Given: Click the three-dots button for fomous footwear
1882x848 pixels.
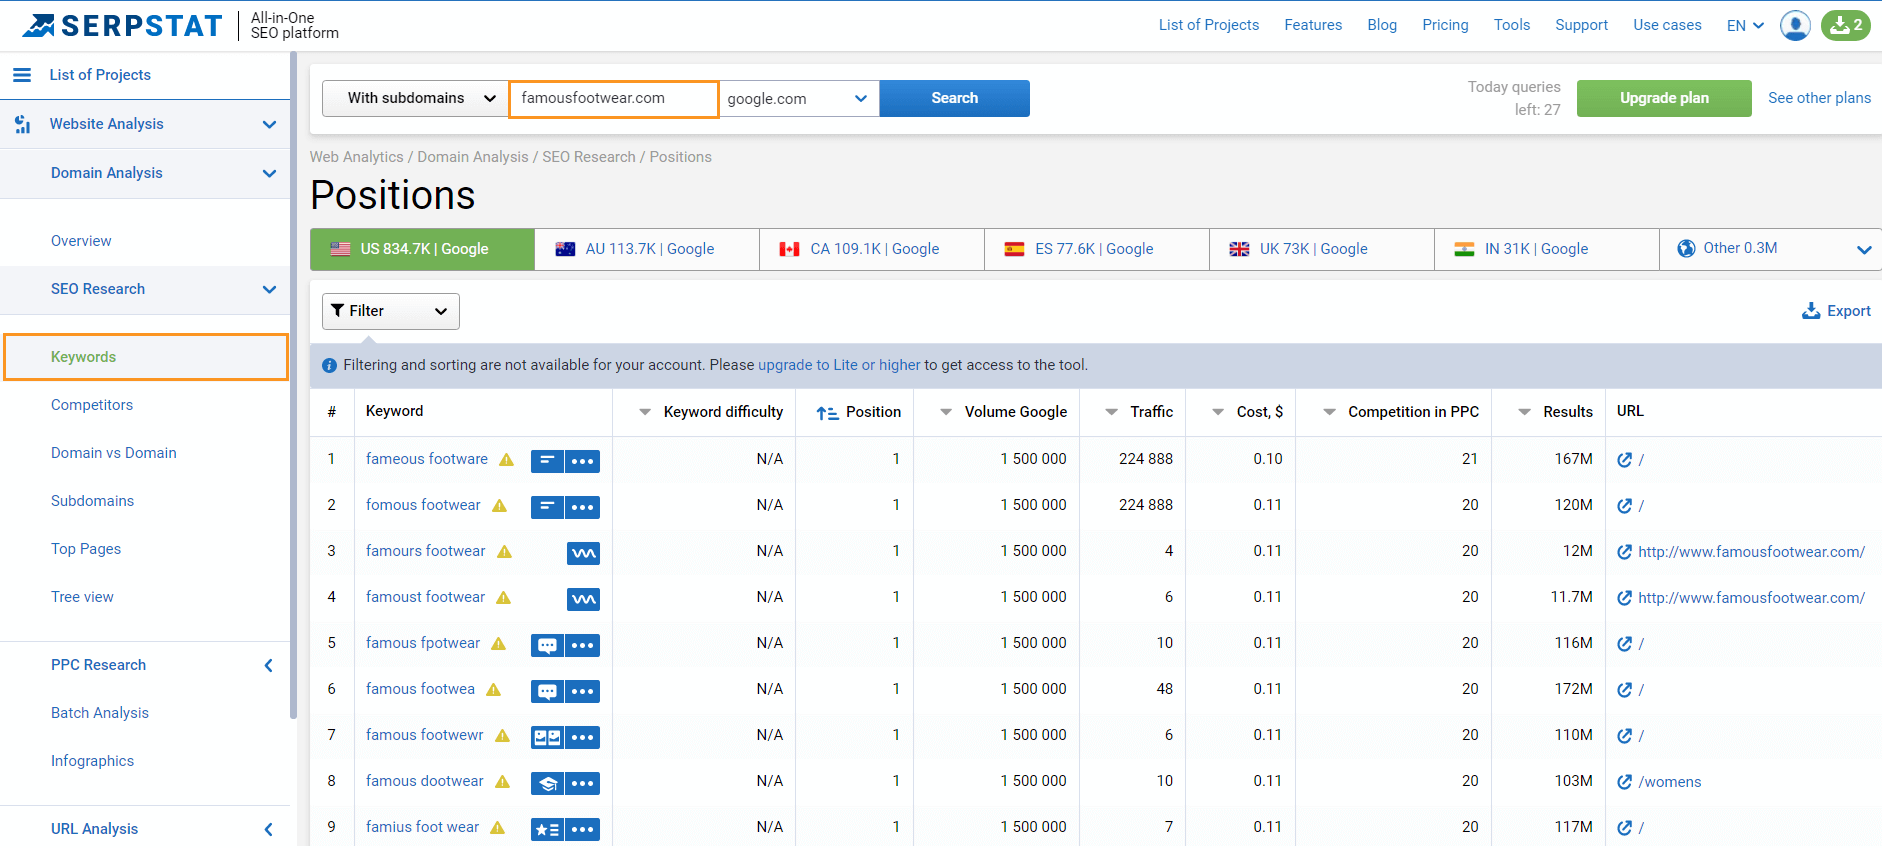Looking at the screenshot, I should 583,507.
